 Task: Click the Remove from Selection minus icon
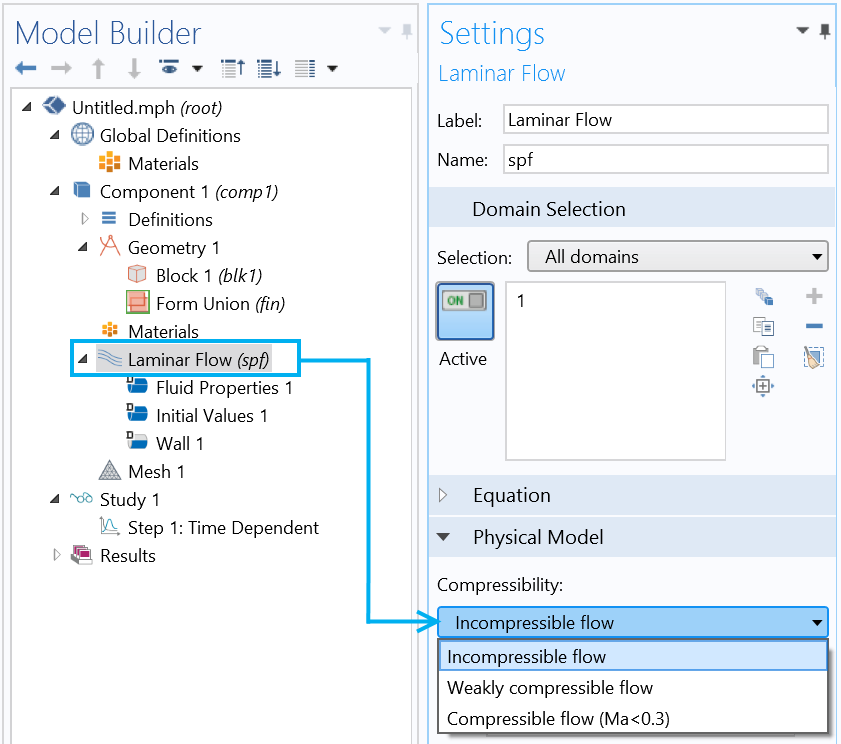pos(814,326)
